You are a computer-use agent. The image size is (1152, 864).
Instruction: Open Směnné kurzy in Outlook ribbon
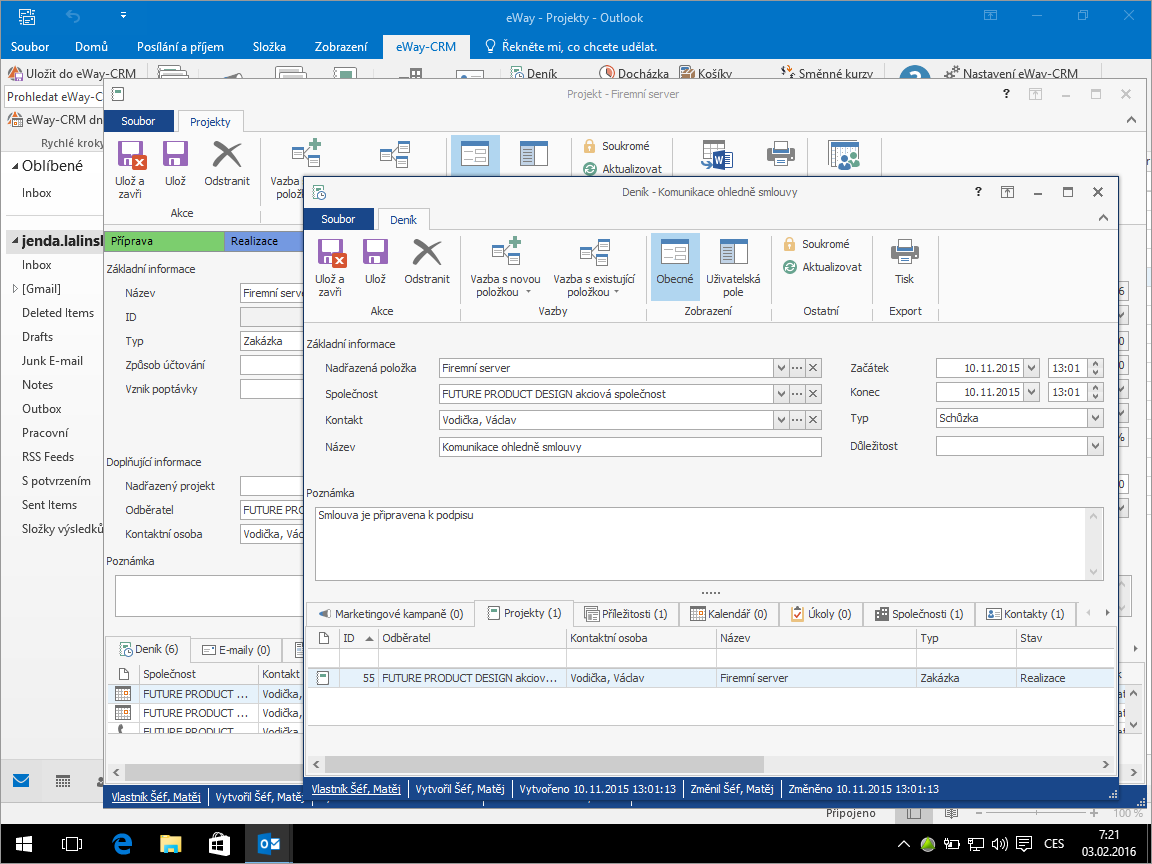[x=827, y=73]
